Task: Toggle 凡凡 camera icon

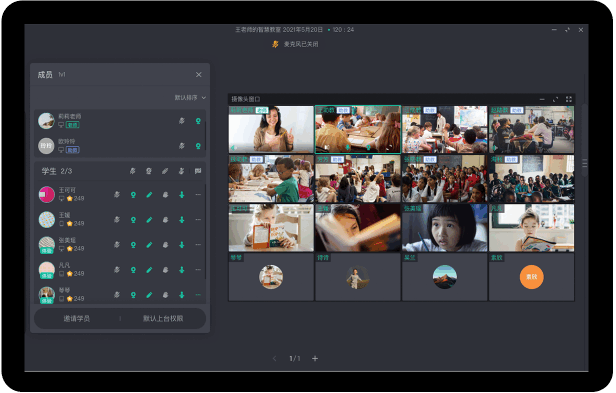Action: pos(133,270)
